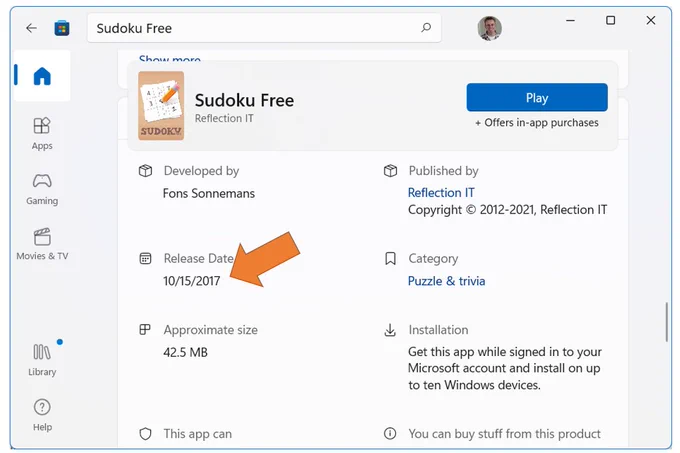The height and width of the screenshot is (453, 680).
Task: Go back with the arrow icon
Action: tap(31, 28)
